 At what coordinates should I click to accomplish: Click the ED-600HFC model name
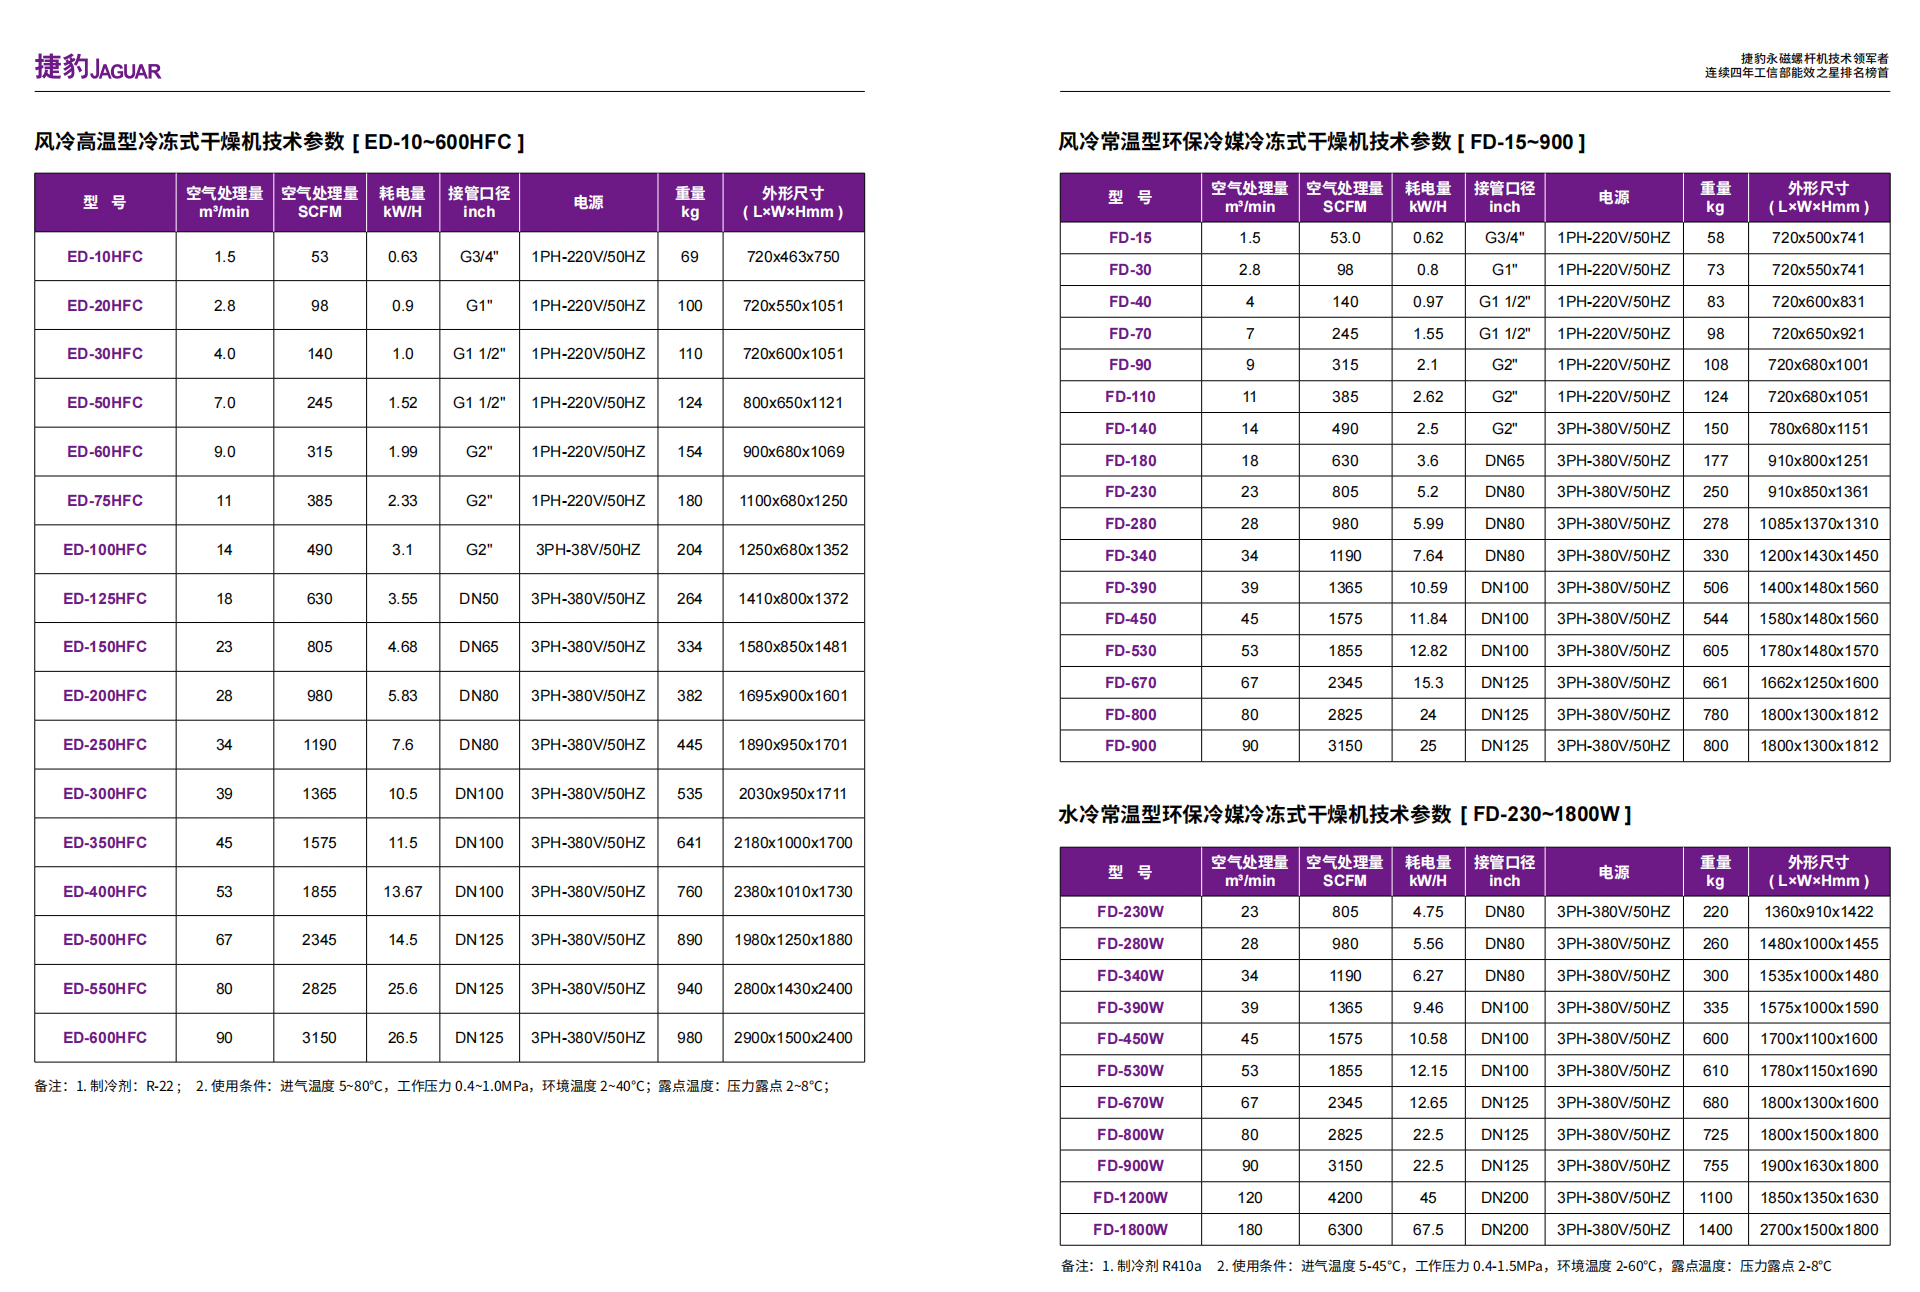tap(105, 1038)
